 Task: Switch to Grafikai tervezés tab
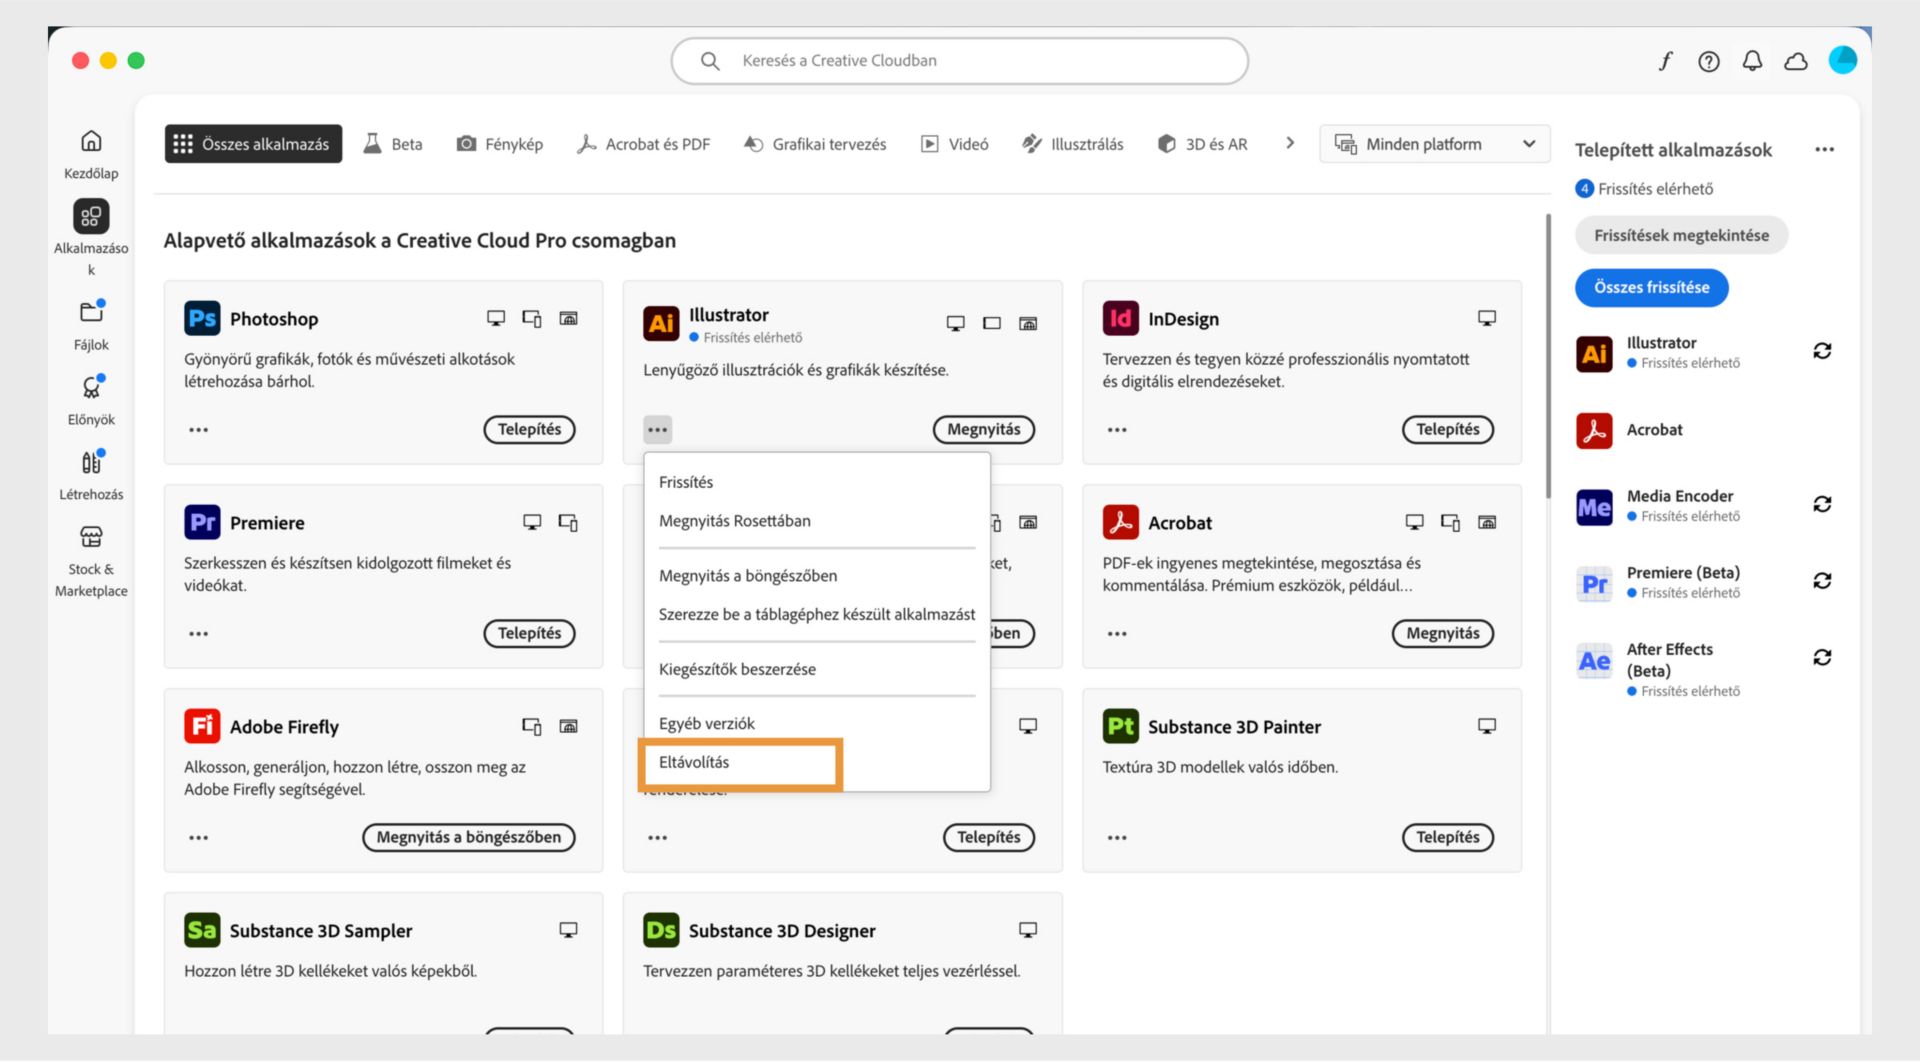tap(815, 144)
